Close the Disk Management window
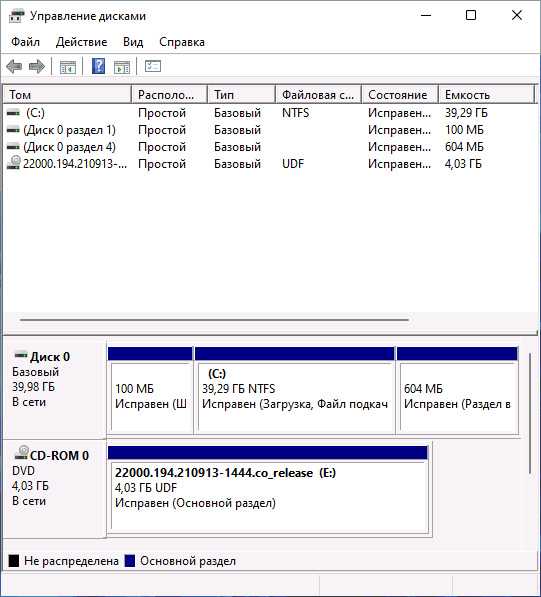The height and width of the screenshot is (597, 541). click(517, 15)
